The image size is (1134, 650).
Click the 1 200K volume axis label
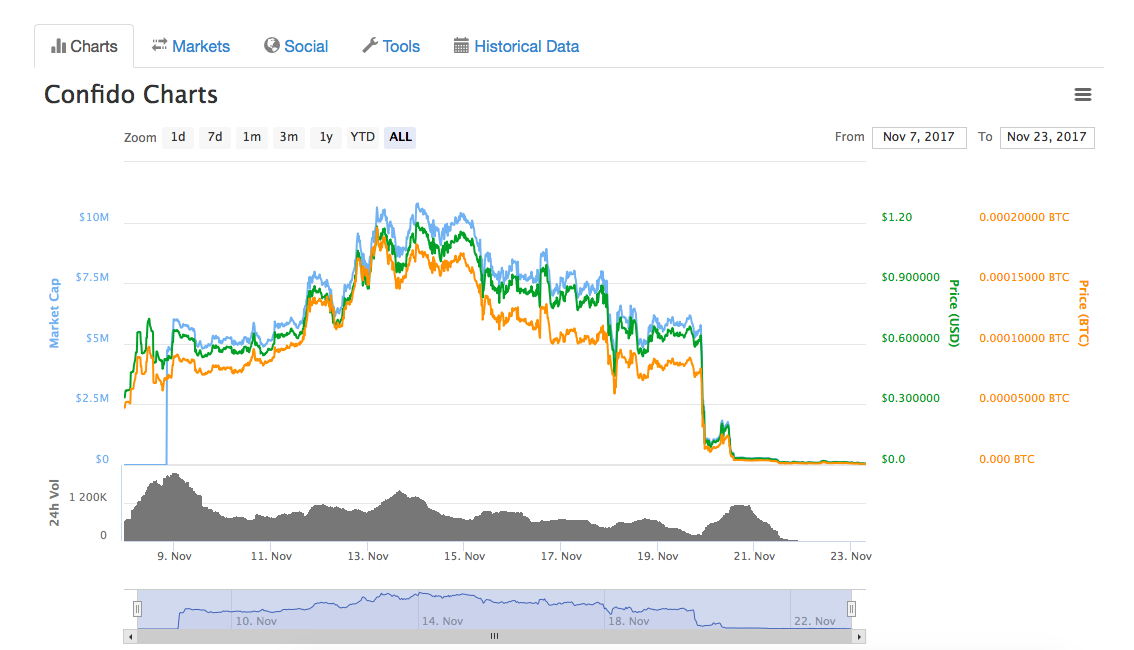click(88, 497)
